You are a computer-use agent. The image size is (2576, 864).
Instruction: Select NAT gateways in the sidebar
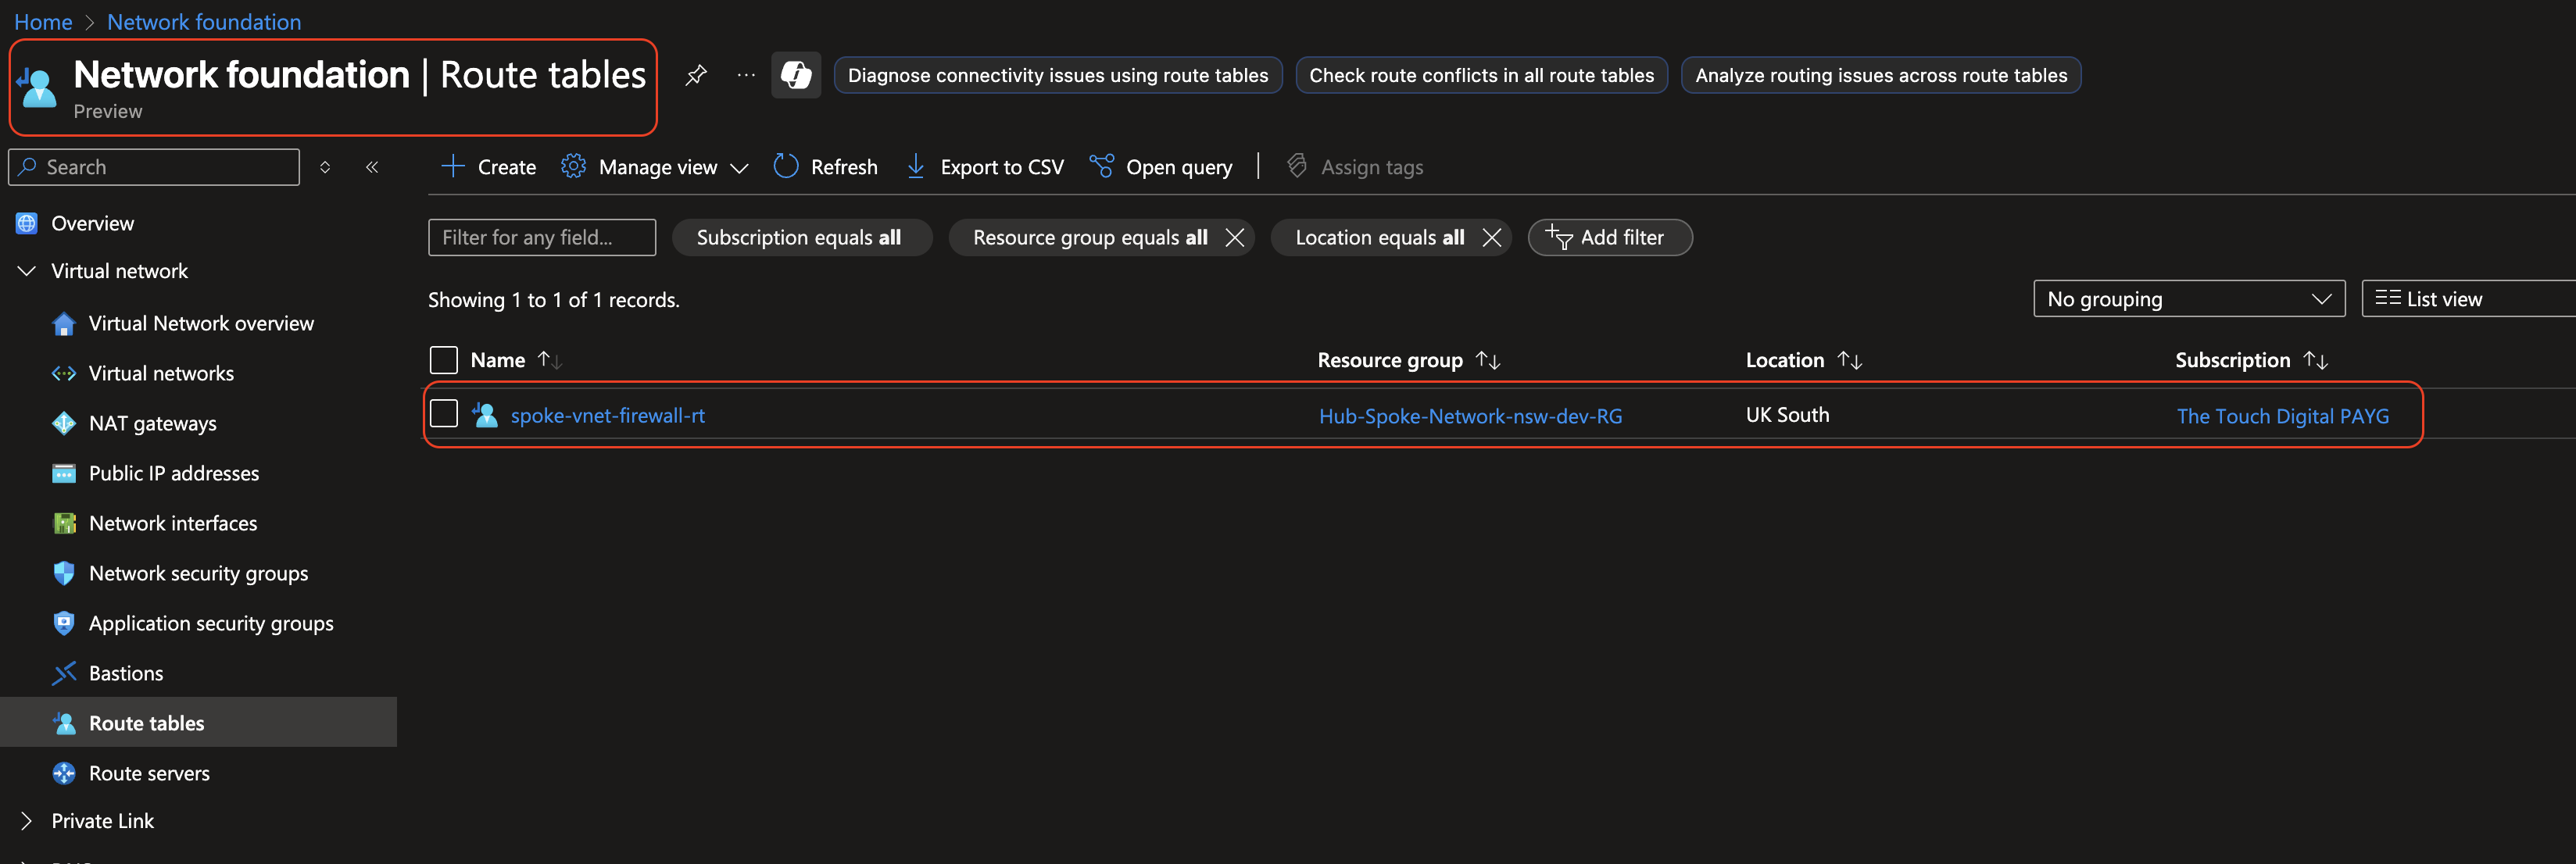click(x=152, y=423)
